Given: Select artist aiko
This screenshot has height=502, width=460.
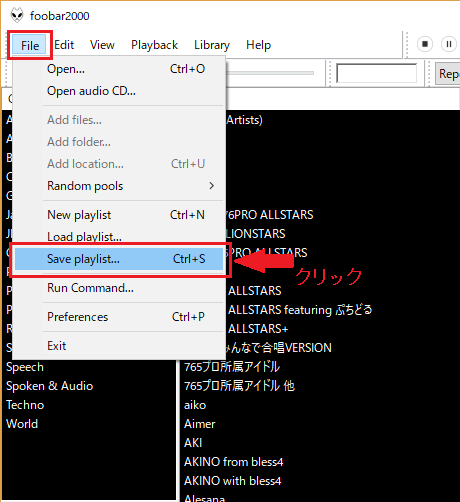Looking at the screenshot, I should 320,405.
